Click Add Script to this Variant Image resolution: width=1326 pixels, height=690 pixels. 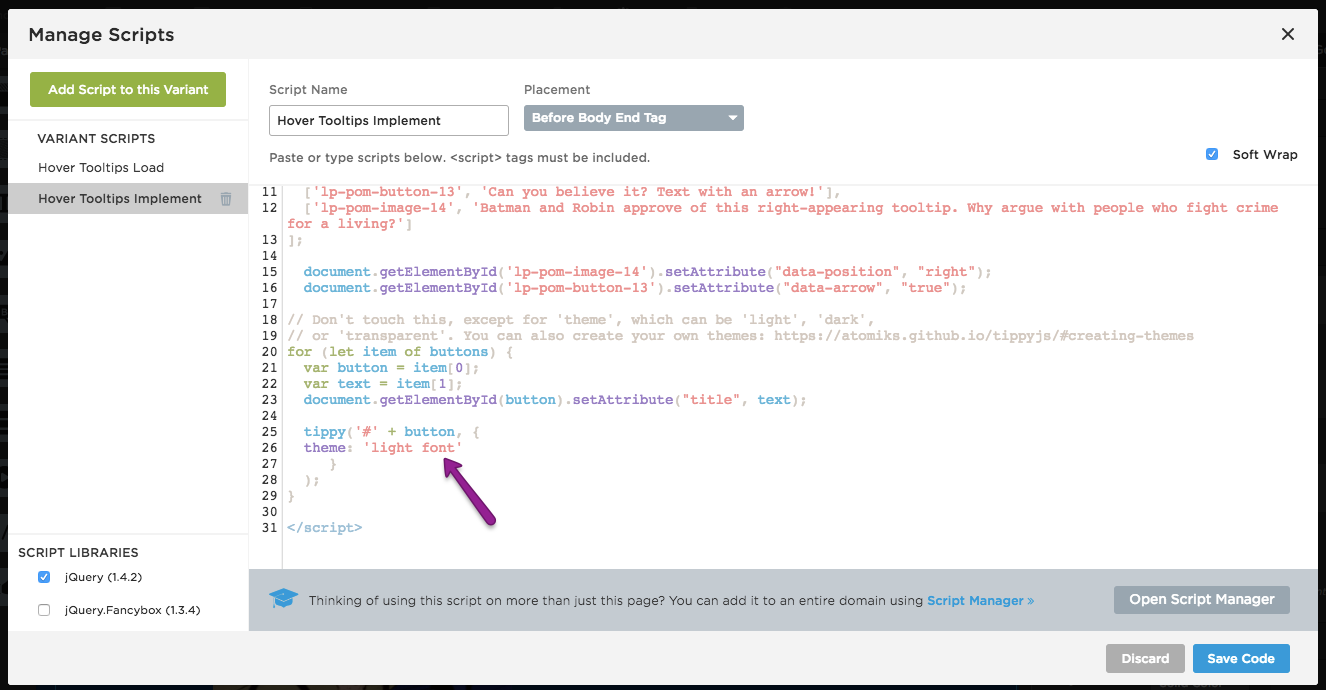[x=128, y=89]
